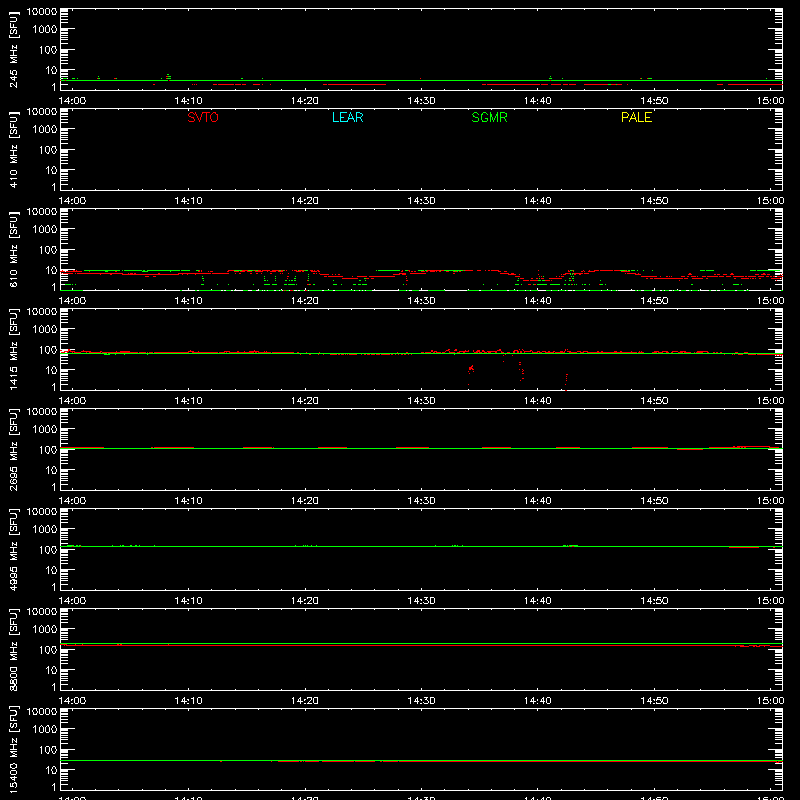Click 14:30 tick label below 1415 MHz panel

tap(421, 401)
